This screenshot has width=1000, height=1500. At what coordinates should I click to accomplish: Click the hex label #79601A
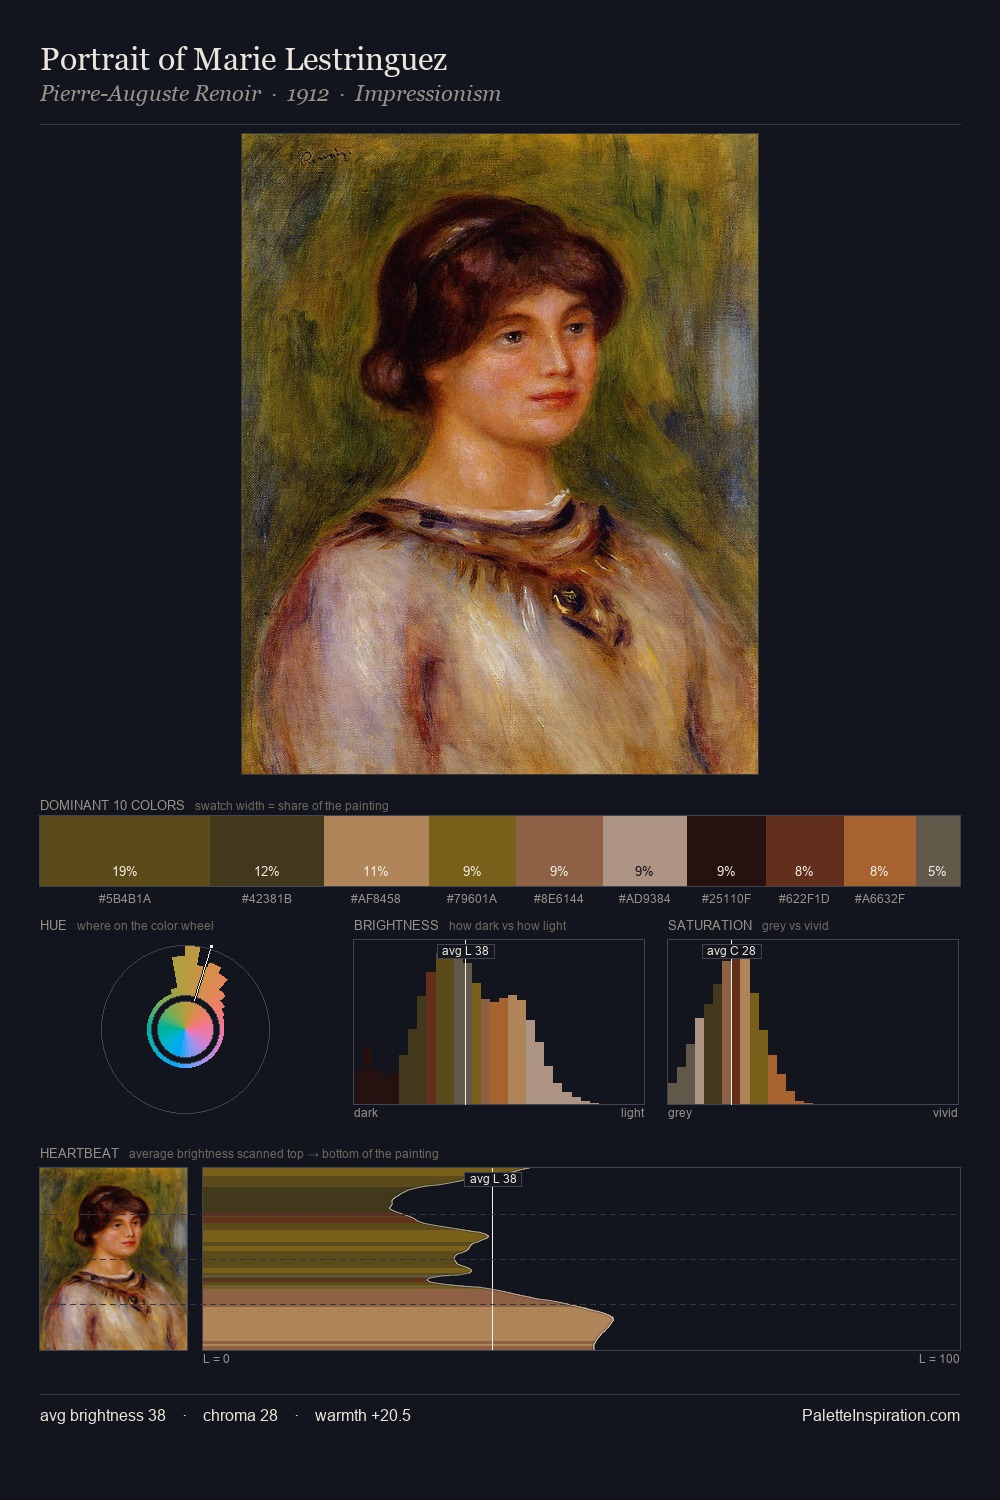click(472, 899)
